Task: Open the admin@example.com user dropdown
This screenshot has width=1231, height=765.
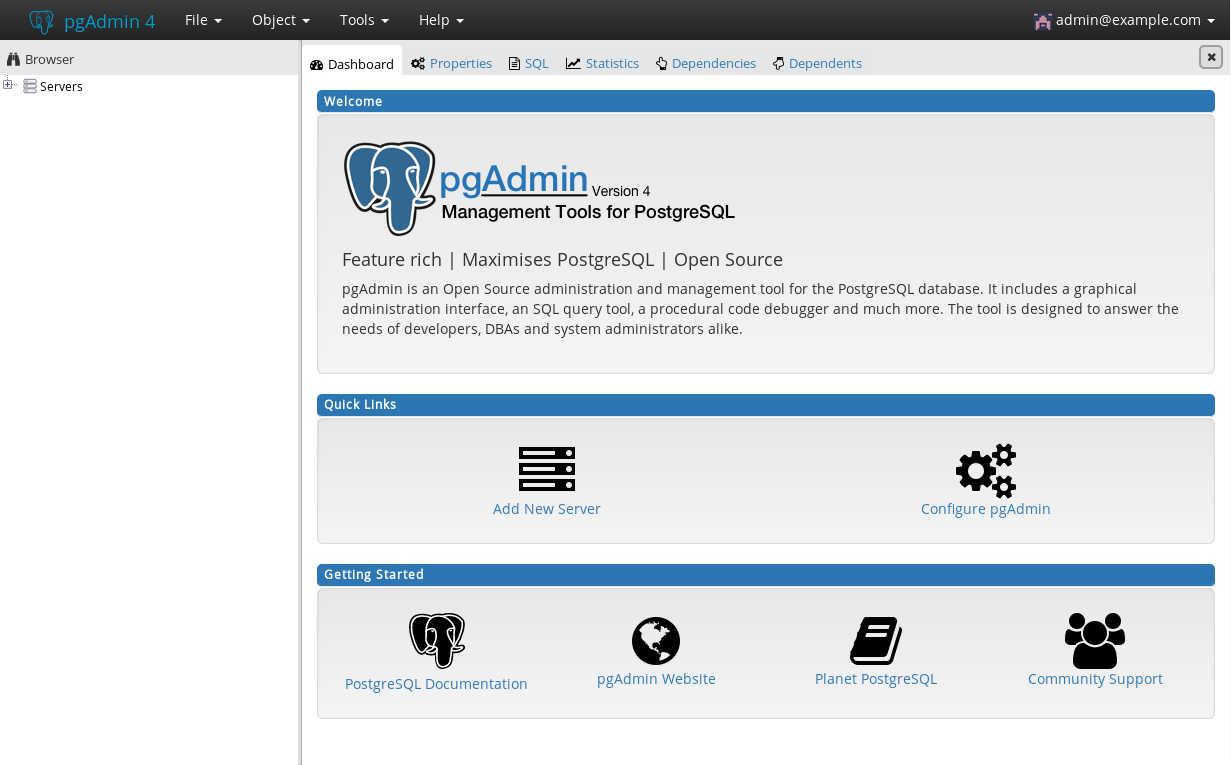Action: coord(1125,20)
